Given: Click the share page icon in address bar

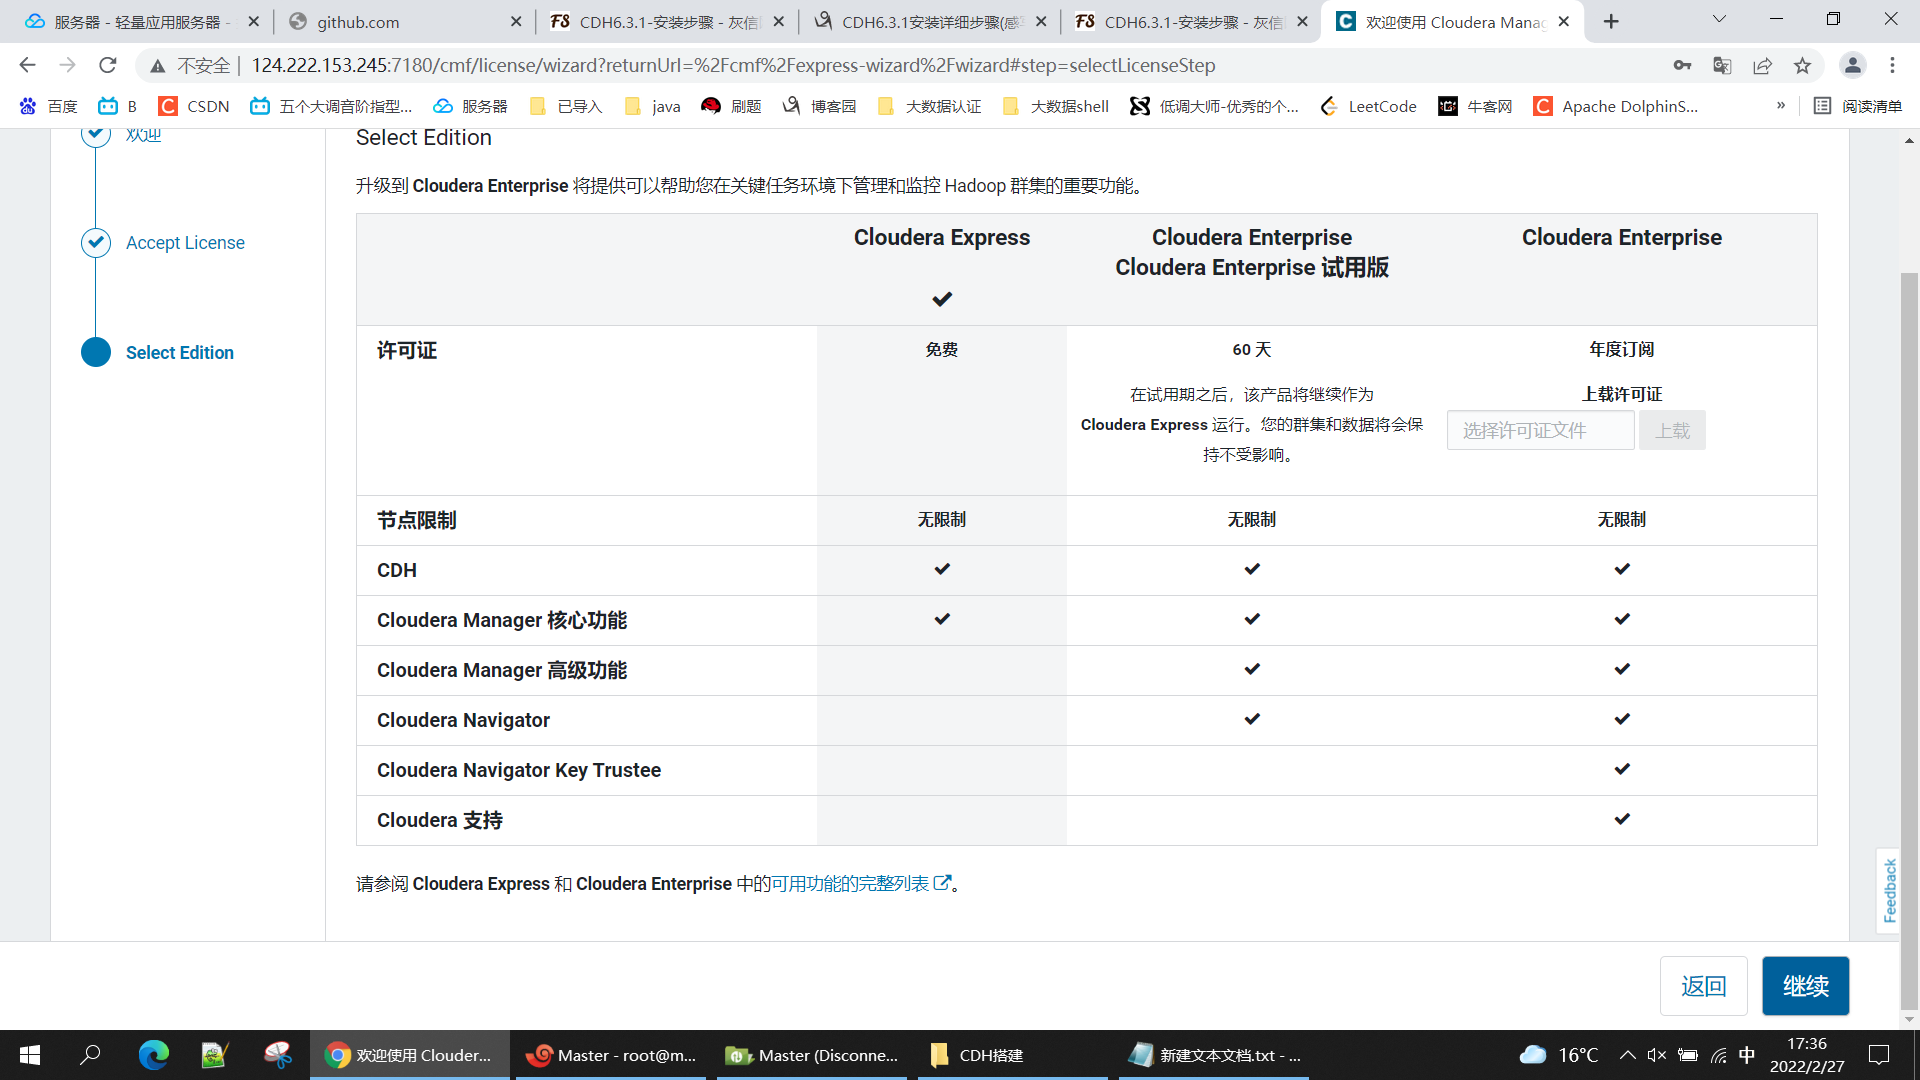Looking at the screenshot, I should click(1762, 65).
